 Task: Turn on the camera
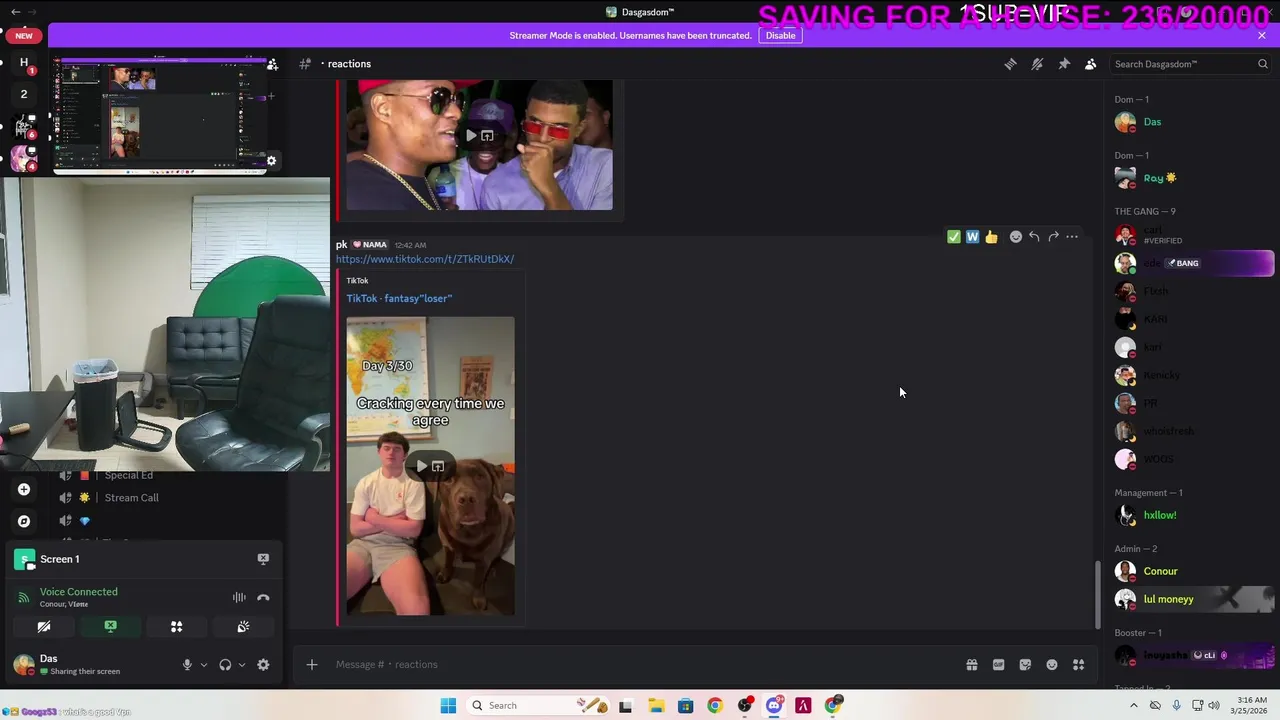point(44,626)
